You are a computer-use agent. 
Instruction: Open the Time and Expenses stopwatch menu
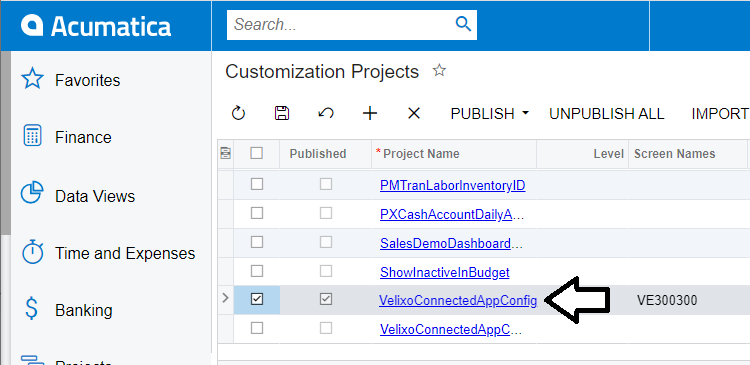[33, 252]
